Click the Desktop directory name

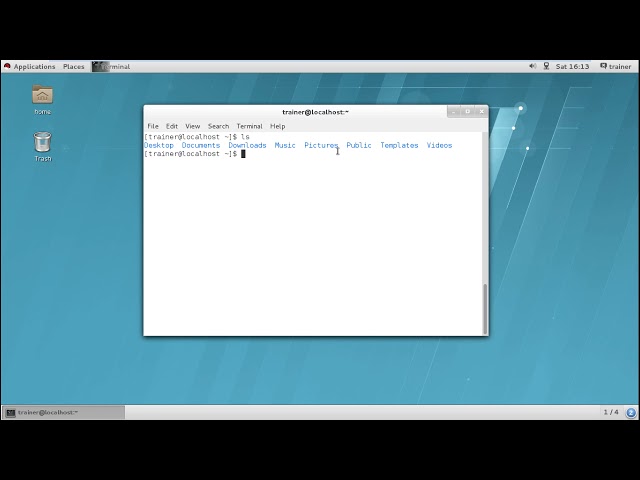point(159,145)
